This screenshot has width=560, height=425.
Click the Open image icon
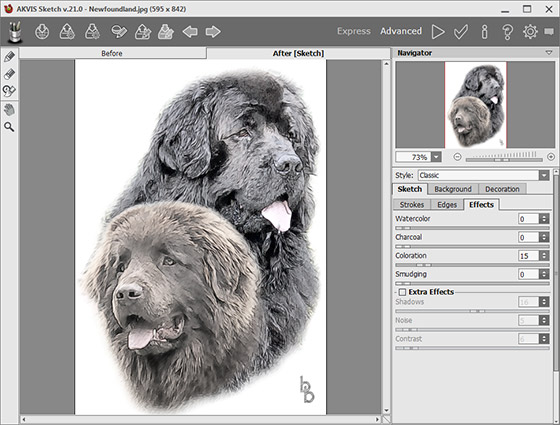tap(42, 31)
